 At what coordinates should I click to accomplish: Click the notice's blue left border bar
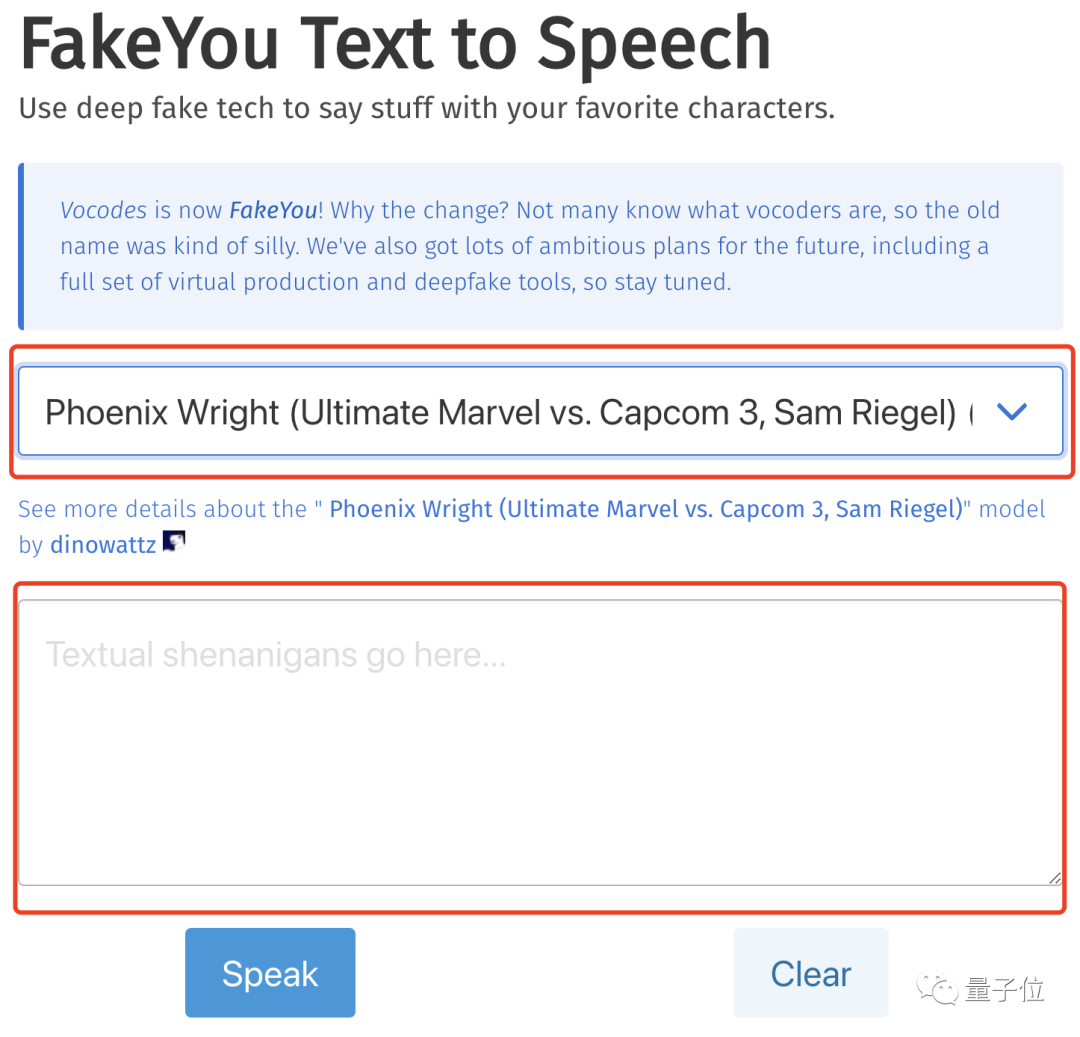pos(22,246)
